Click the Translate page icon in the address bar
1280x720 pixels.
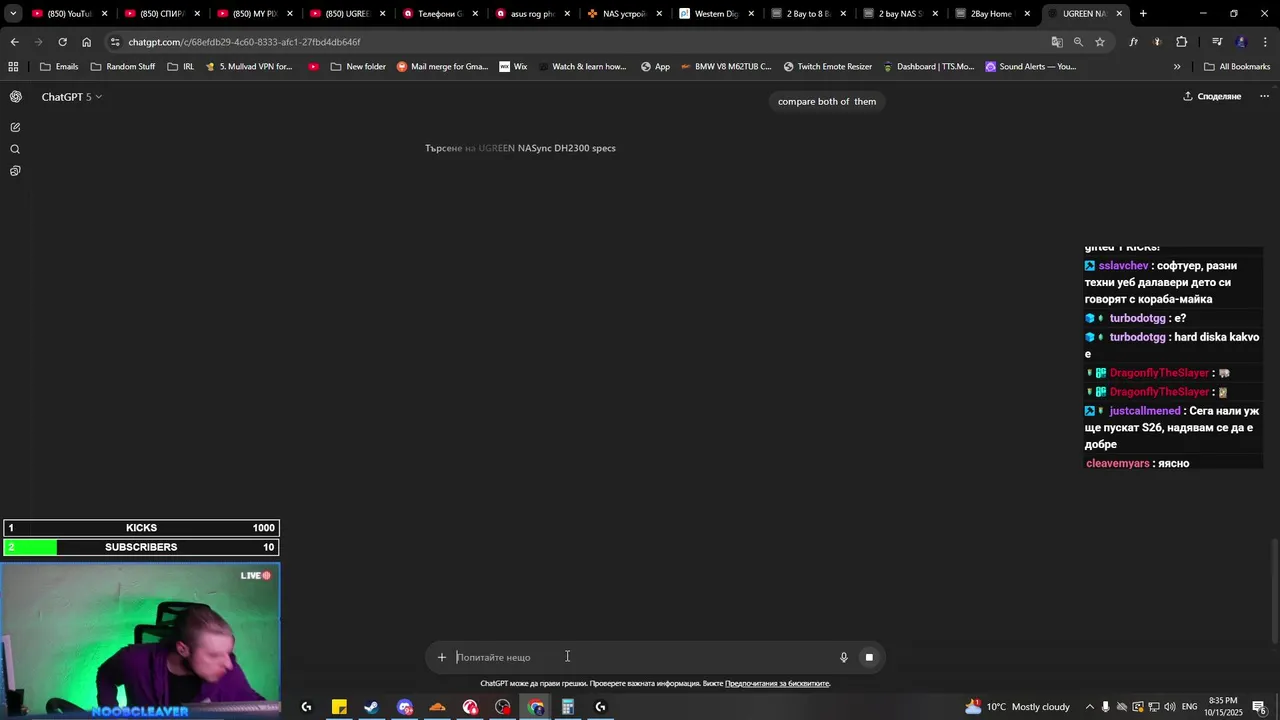tap(1057, 42)
